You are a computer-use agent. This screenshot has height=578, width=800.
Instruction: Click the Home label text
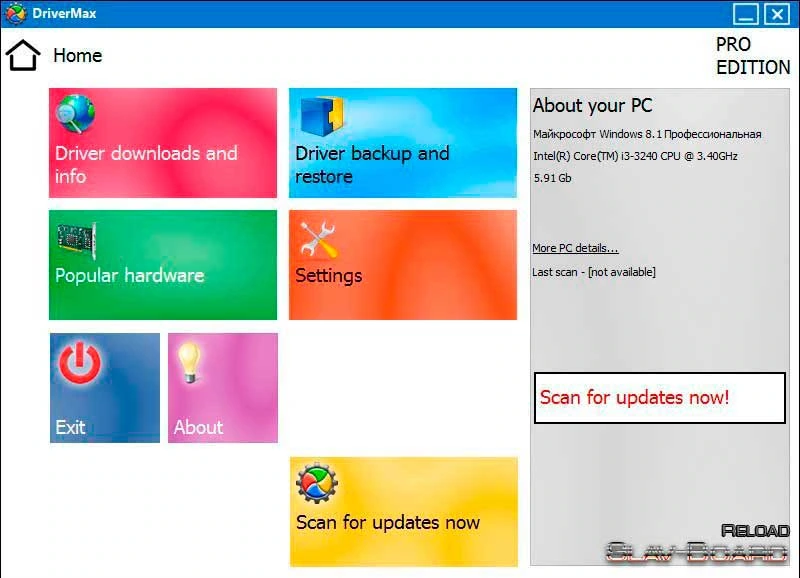(x=78, y=55)
